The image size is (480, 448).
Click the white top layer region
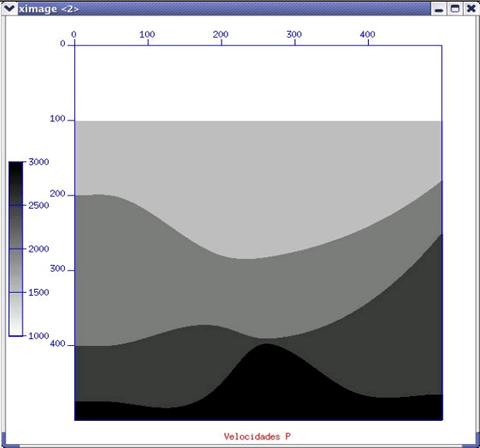258,83
